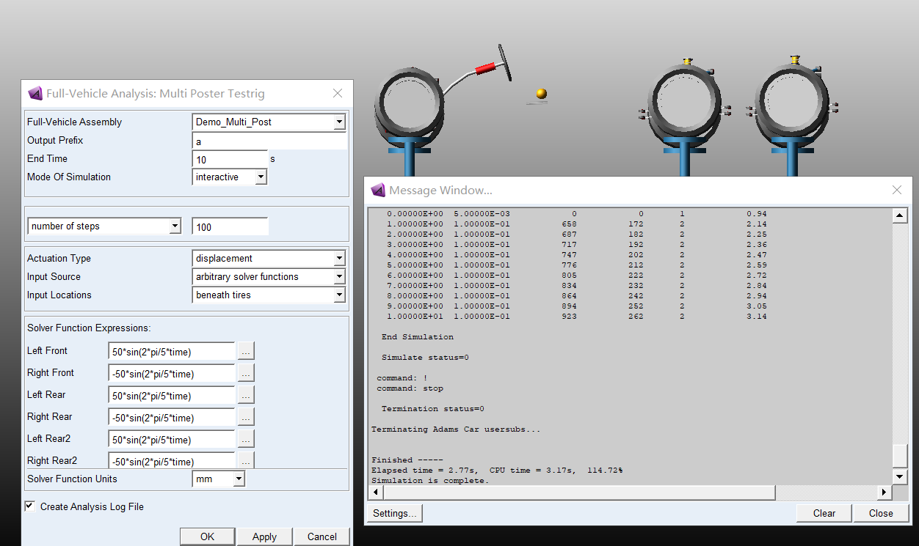Open function builder for Right Front
Viewport: 919px width, 546px height.
246,373
